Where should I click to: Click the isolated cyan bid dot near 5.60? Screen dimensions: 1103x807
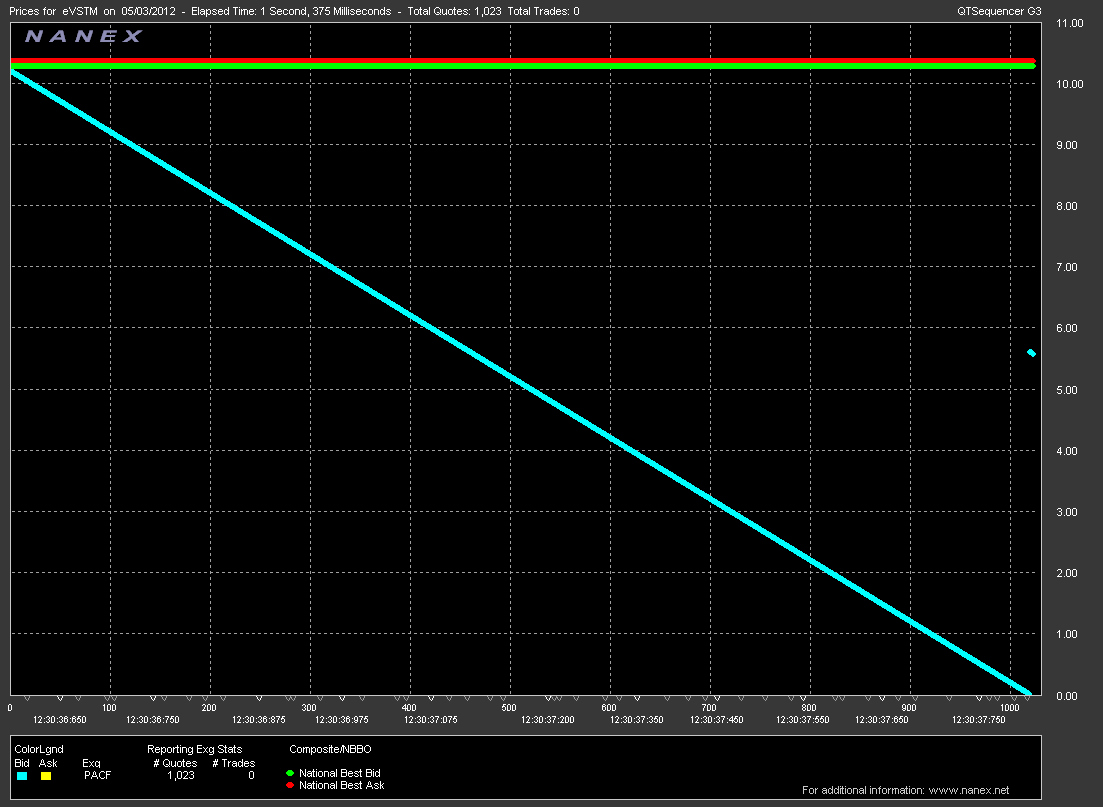point(1031,353)
